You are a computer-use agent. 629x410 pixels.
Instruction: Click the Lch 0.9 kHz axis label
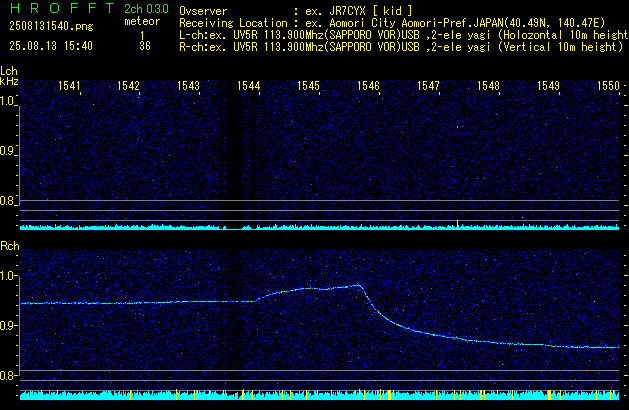click(8, 151)
